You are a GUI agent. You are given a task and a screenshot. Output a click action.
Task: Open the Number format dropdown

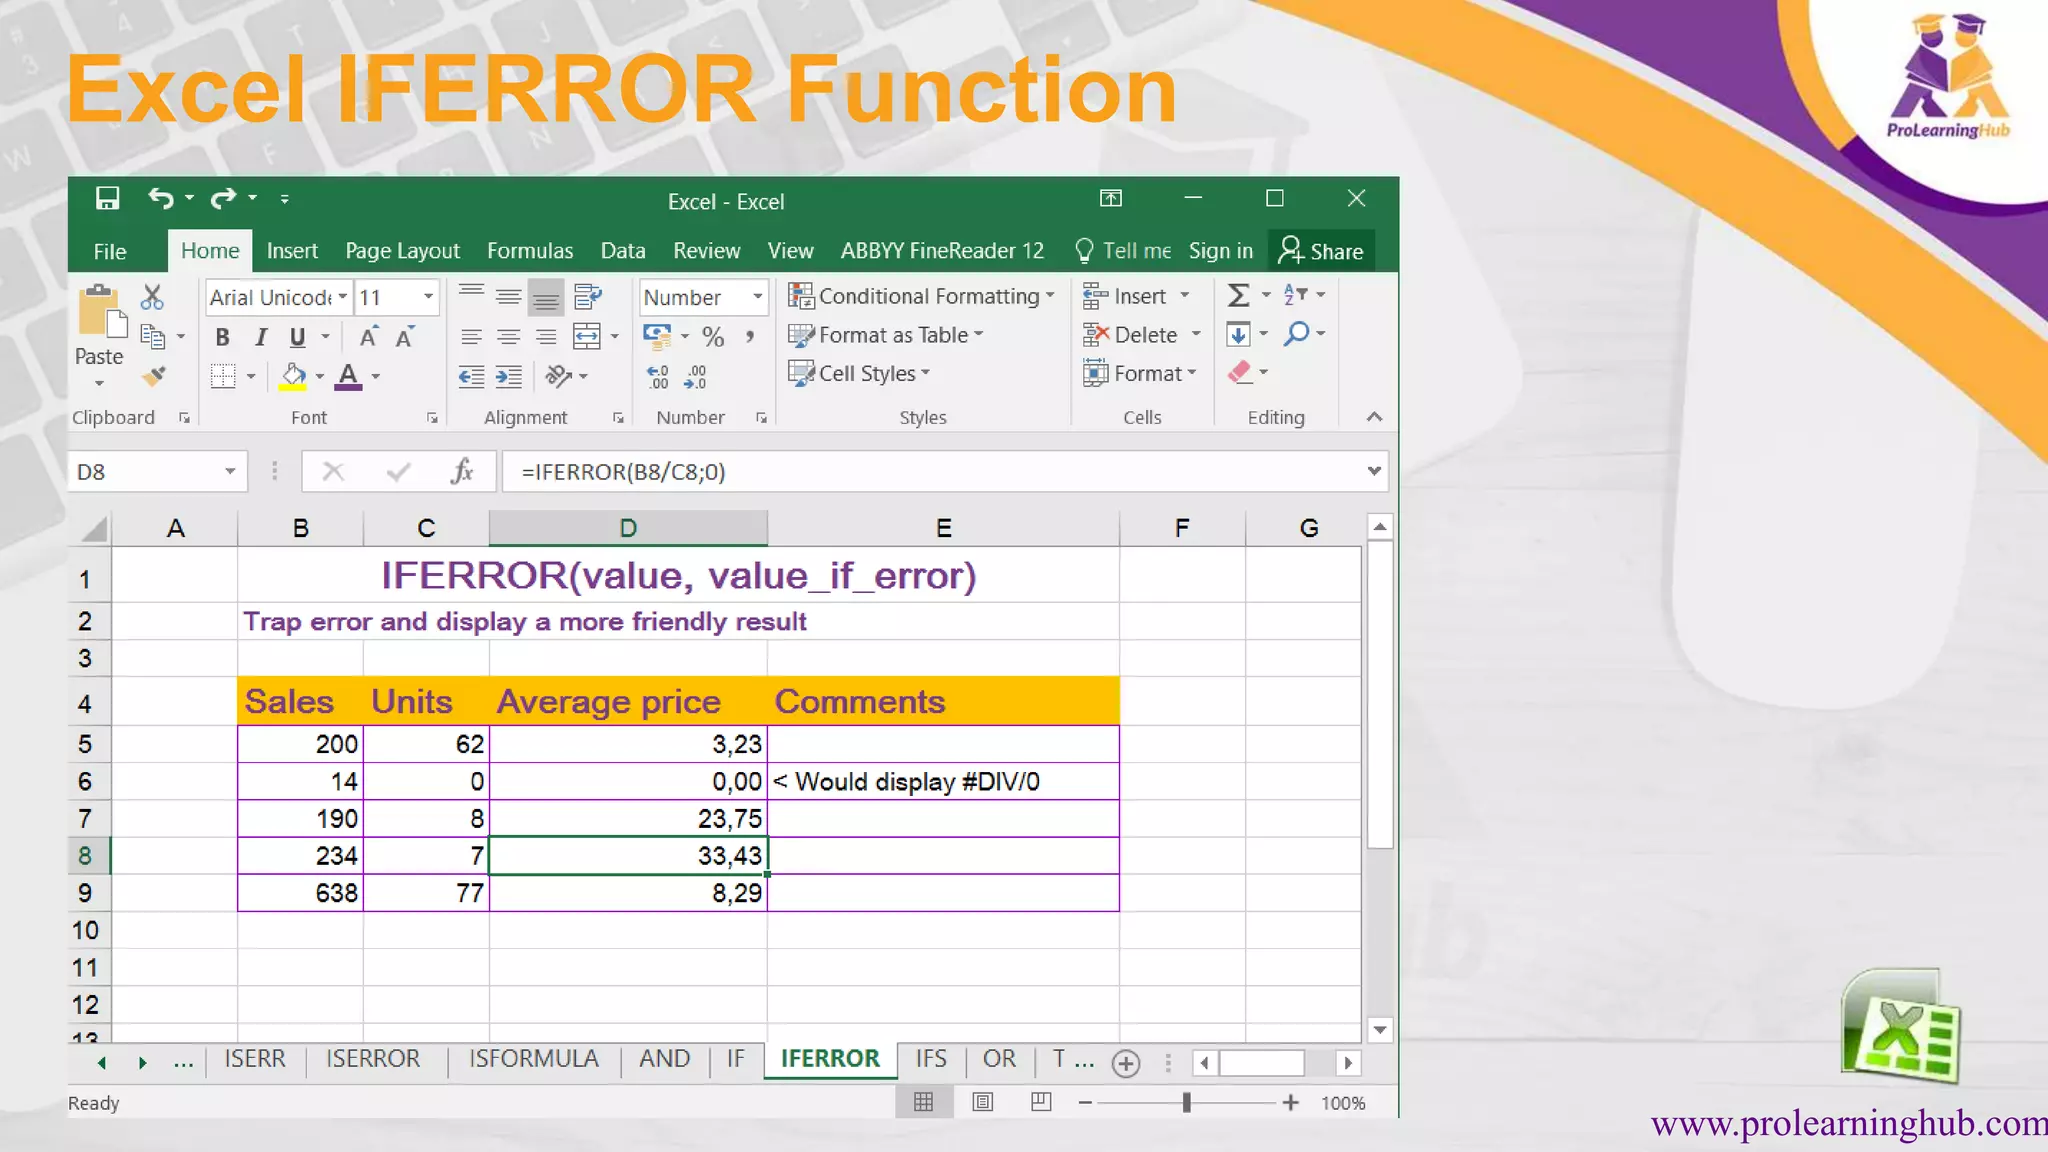(x=757, y=297)
